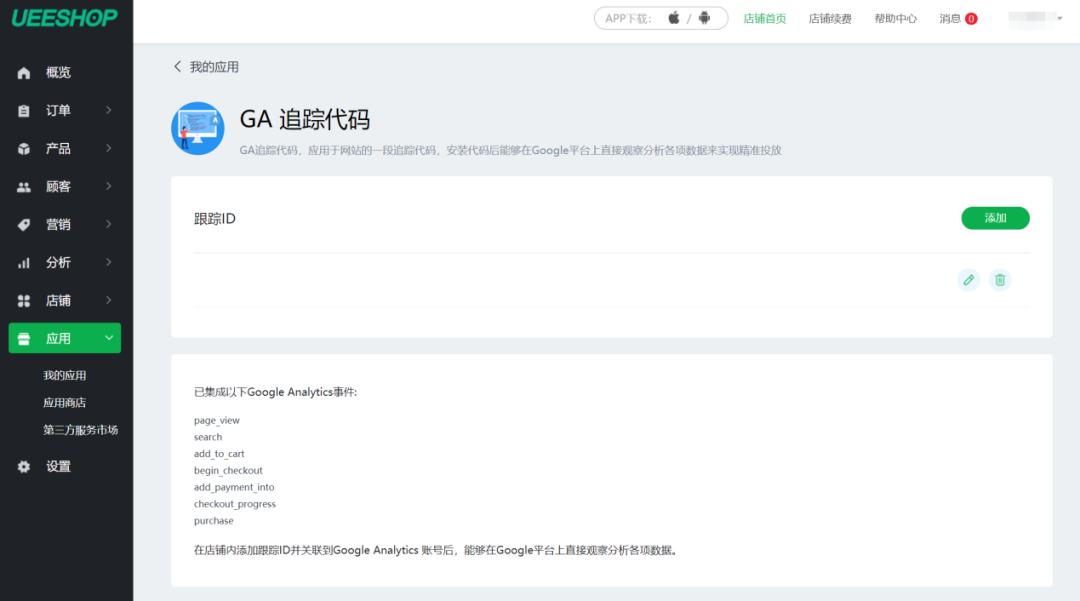Download the iOS app via Apple icon
Image resolution: width=1080 pixels, height=601 pixels.
pos(674,18)
